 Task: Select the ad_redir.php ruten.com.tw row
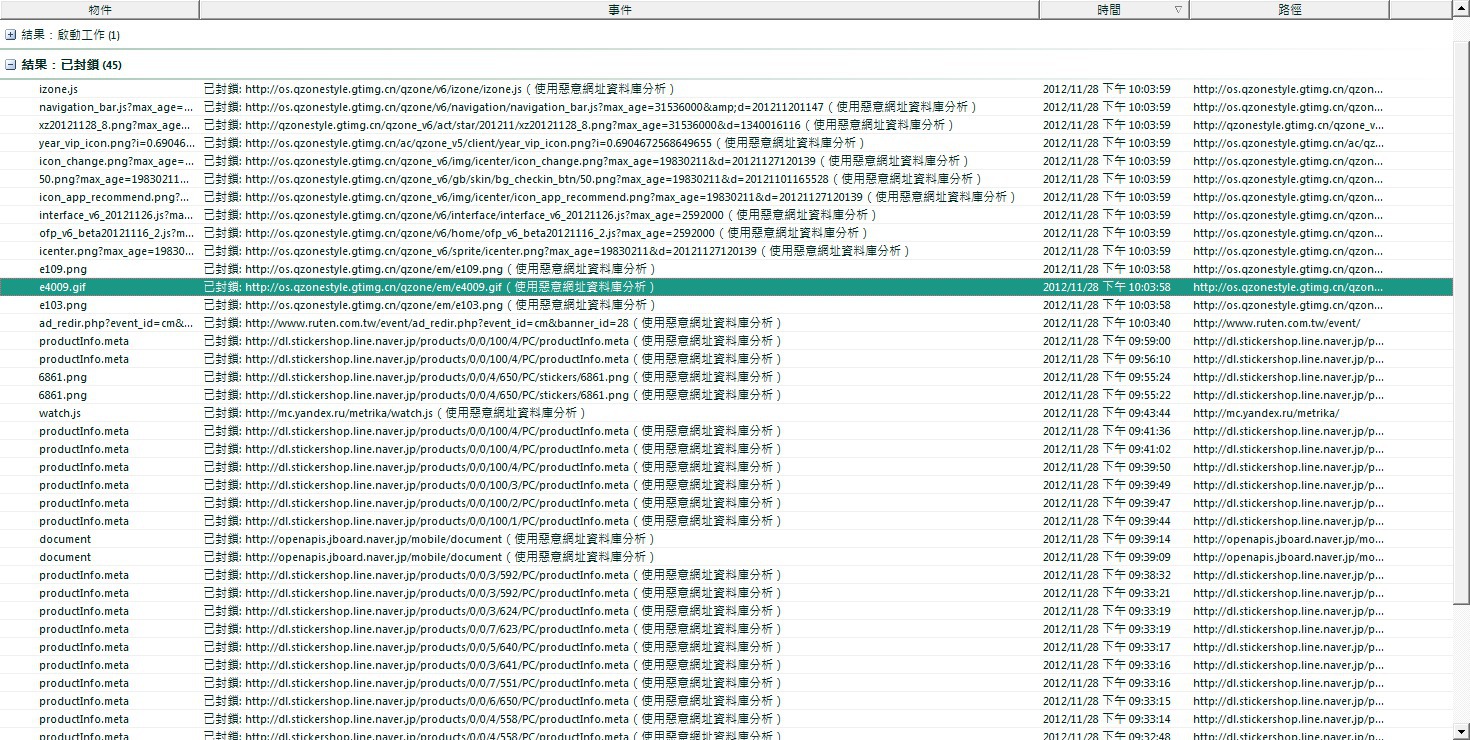point(725,323)
